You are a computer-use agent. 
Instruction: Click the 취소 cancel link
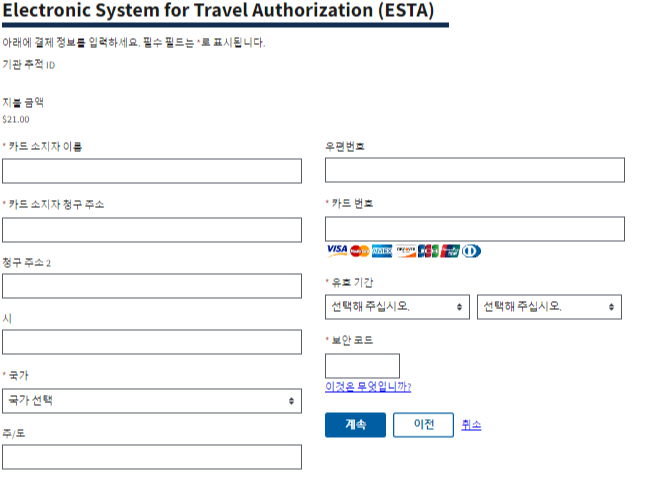click(x=471, y=425)
